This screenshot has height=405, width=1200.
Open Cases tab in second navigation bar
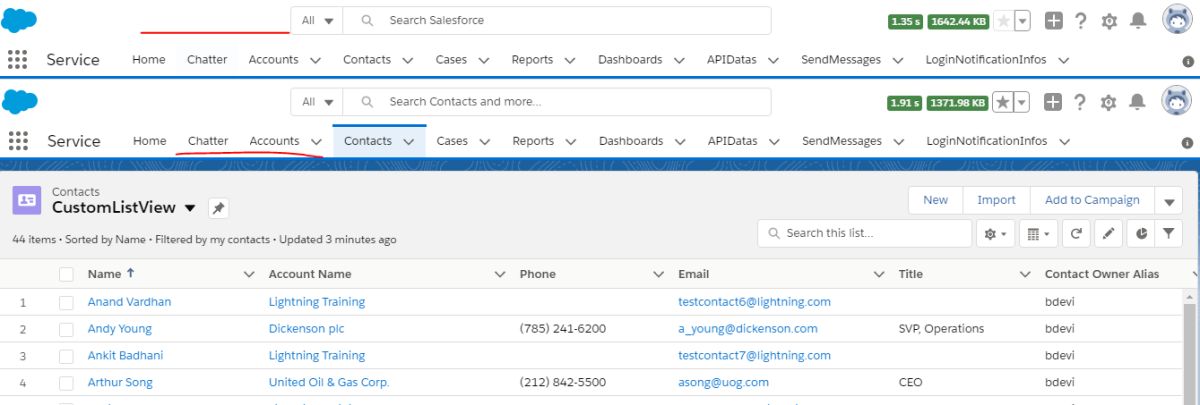452,141
